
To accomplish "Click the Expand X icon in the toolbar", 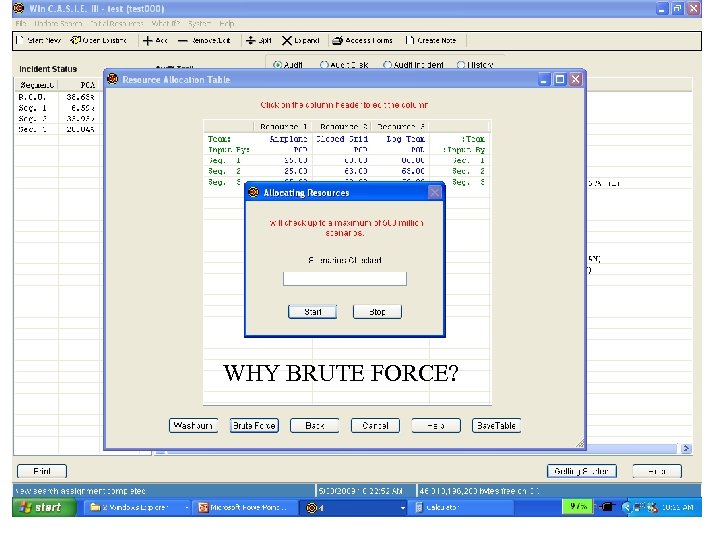I will [287, 41].
